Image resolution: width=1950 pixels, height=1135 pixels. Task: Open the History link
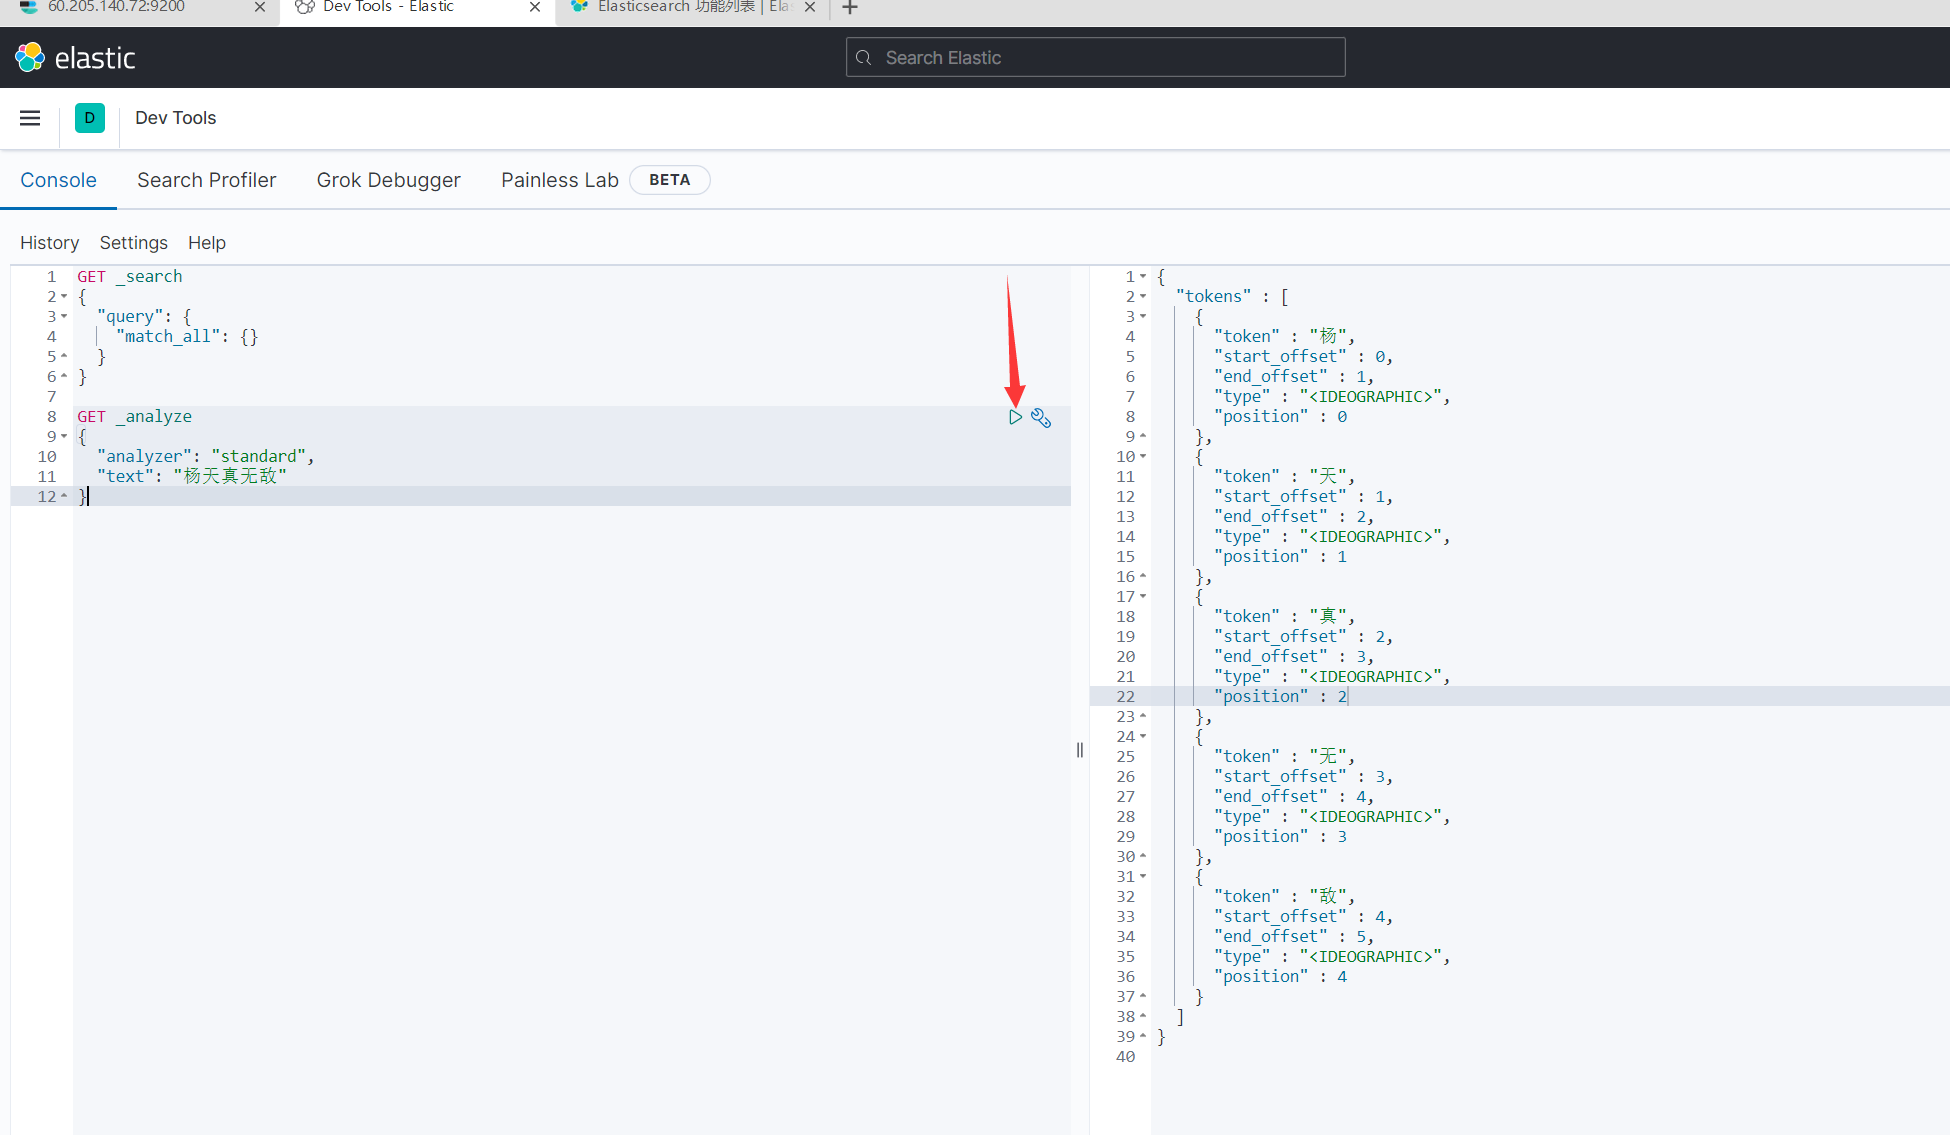click(x=49, y=243)
